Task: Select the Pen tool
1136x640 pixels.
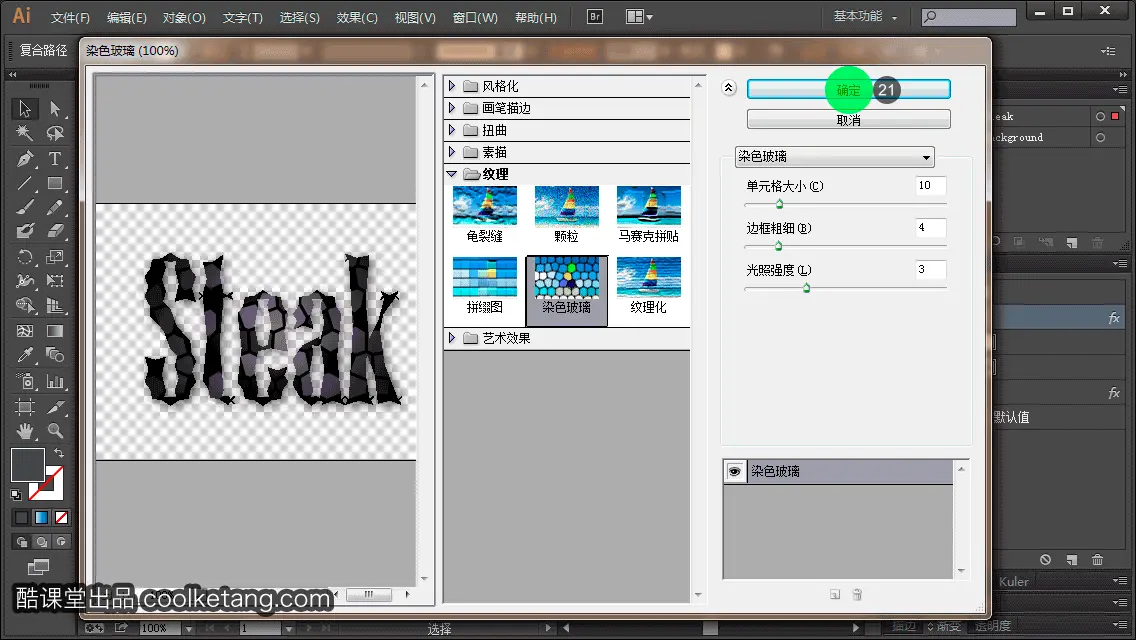Action: coord(25,158)
